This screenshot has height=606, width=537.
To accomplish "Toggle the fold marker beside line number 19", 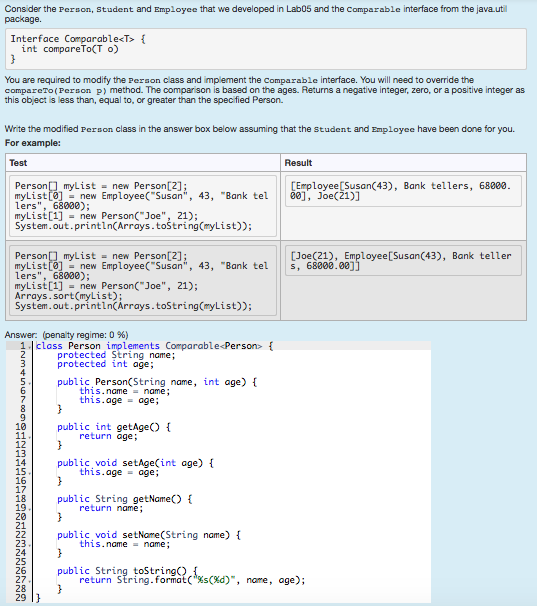I will point(30,509).
